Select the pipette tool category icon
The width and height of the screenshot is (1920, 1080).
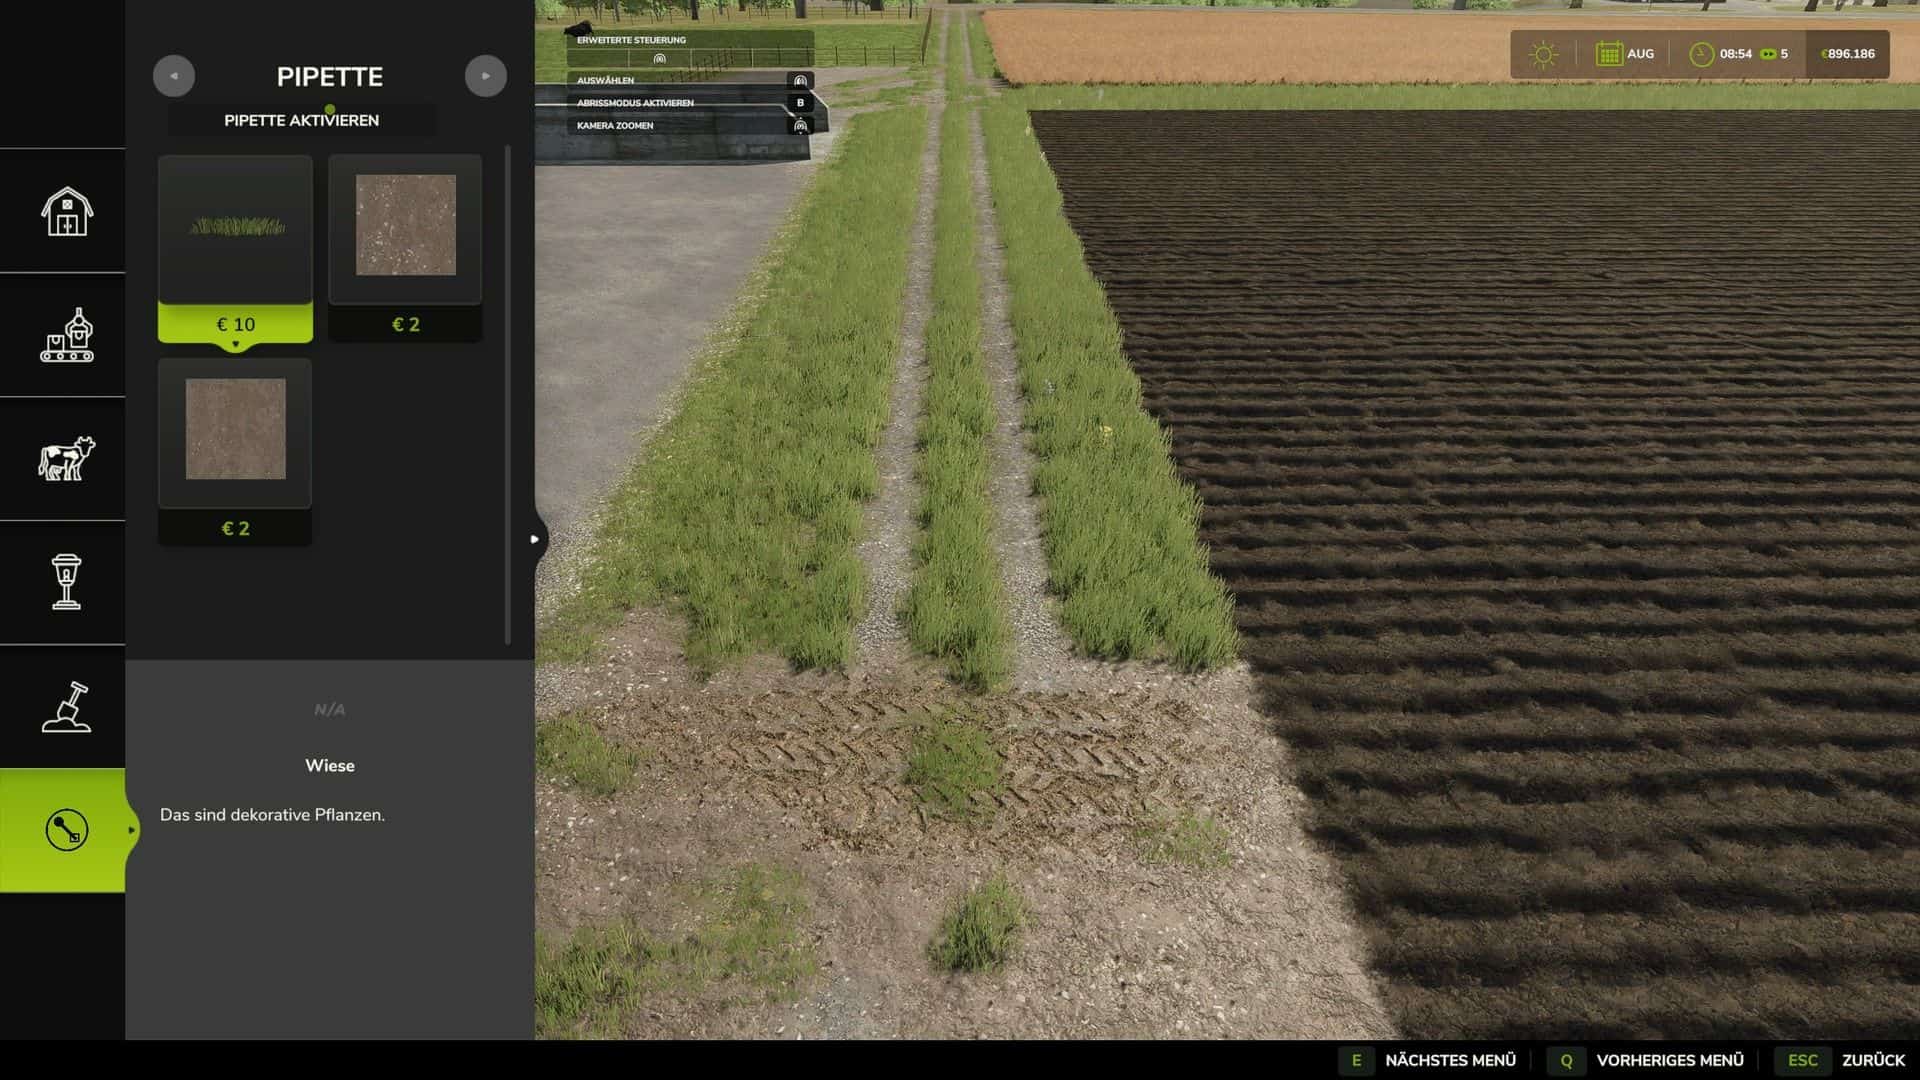66,830
